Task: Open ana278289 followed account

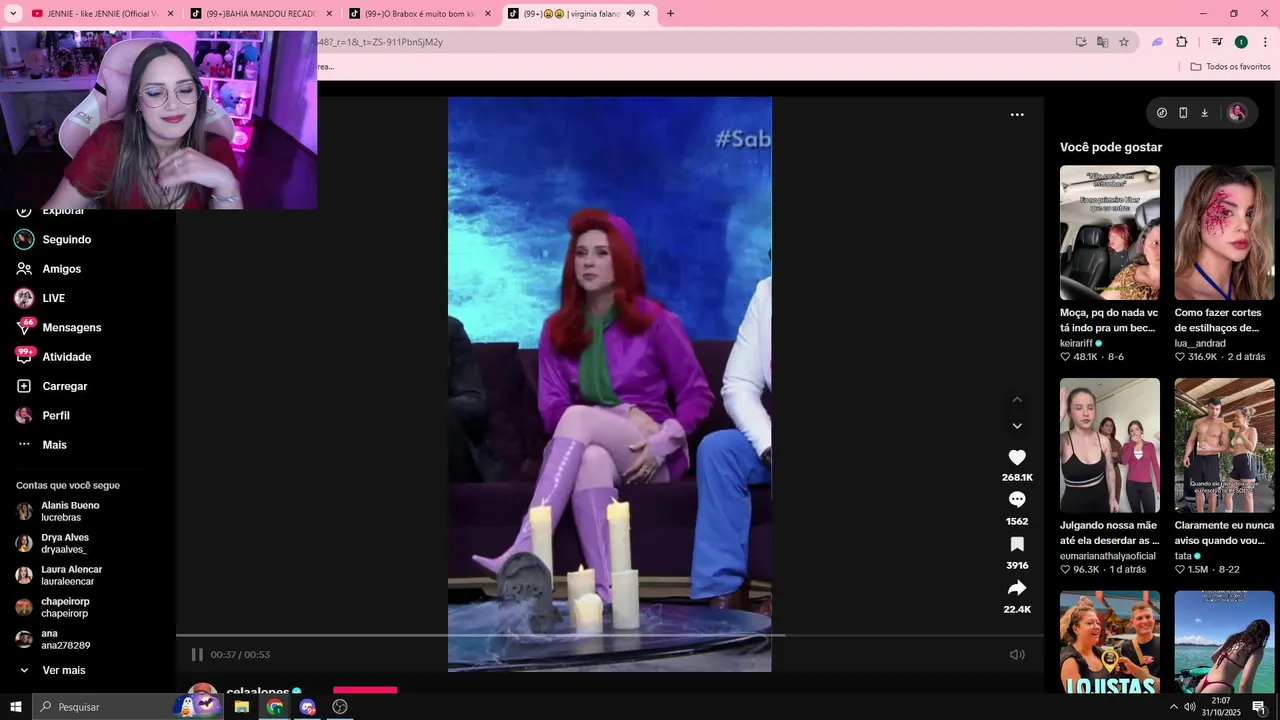Action: [x=65, y=639]
